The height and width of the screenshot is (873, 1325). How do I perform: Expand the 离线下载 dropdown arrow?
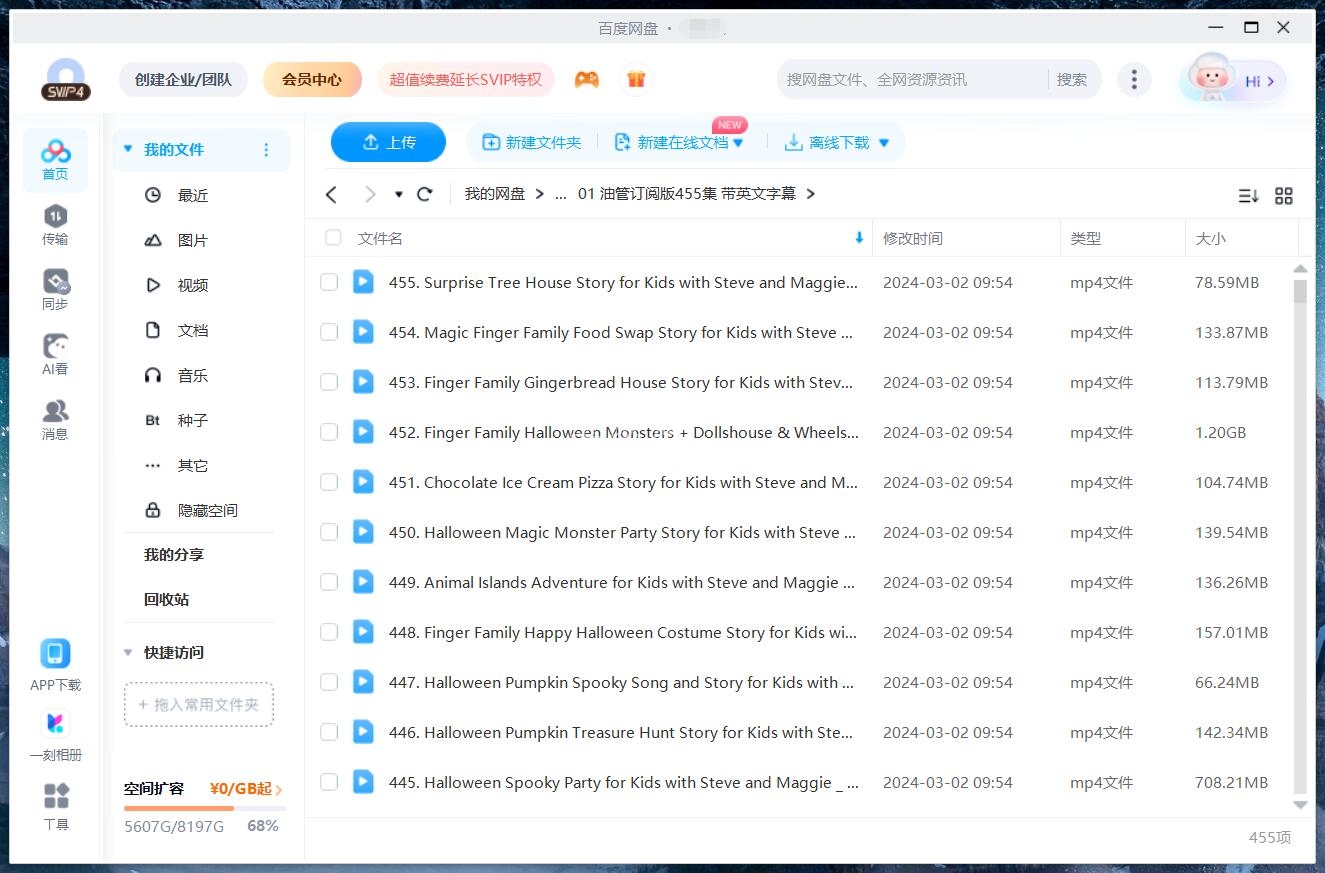[884, 143]
